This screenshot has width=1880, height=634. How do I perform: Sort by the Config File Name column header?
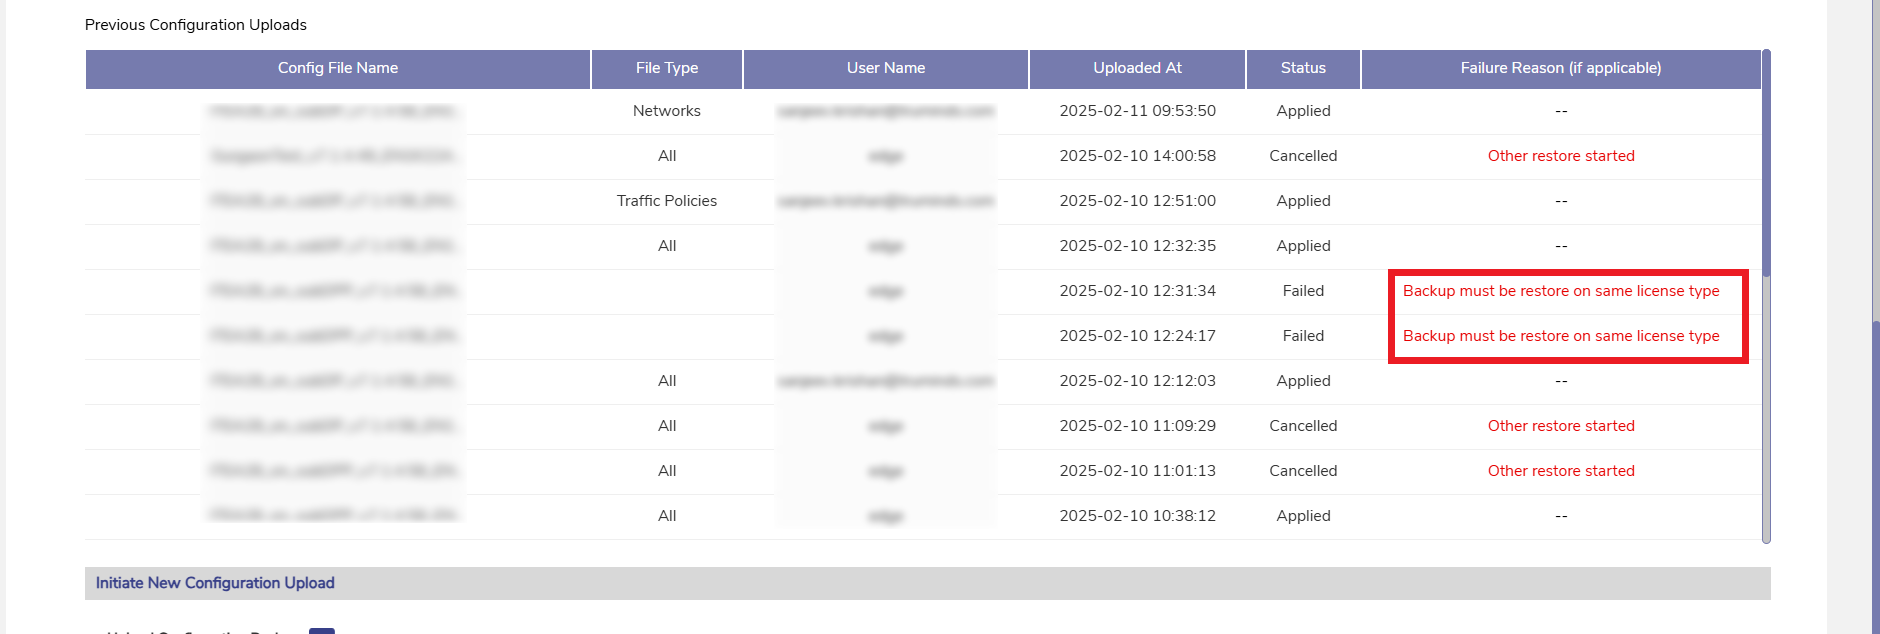pyautogui.click(x=338, y=68)
